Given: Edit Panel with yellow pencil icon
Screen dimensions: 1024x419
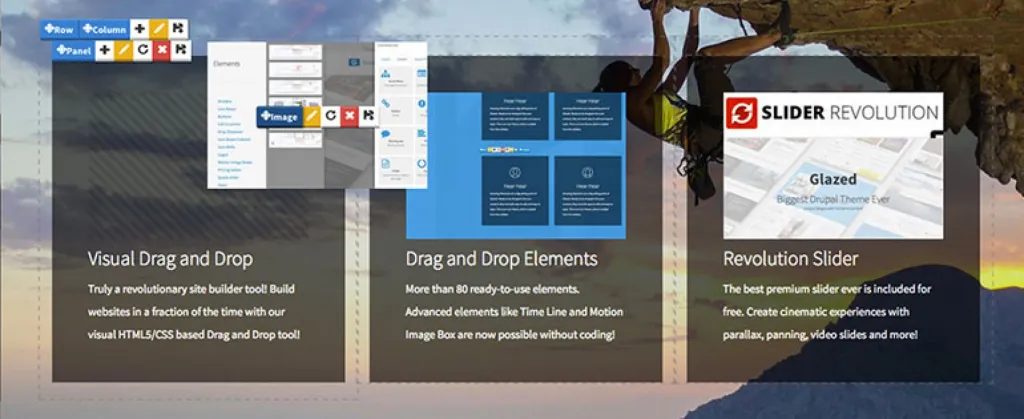Looking at the screenshot, I should pyautogui.click(x=124, y=50).
